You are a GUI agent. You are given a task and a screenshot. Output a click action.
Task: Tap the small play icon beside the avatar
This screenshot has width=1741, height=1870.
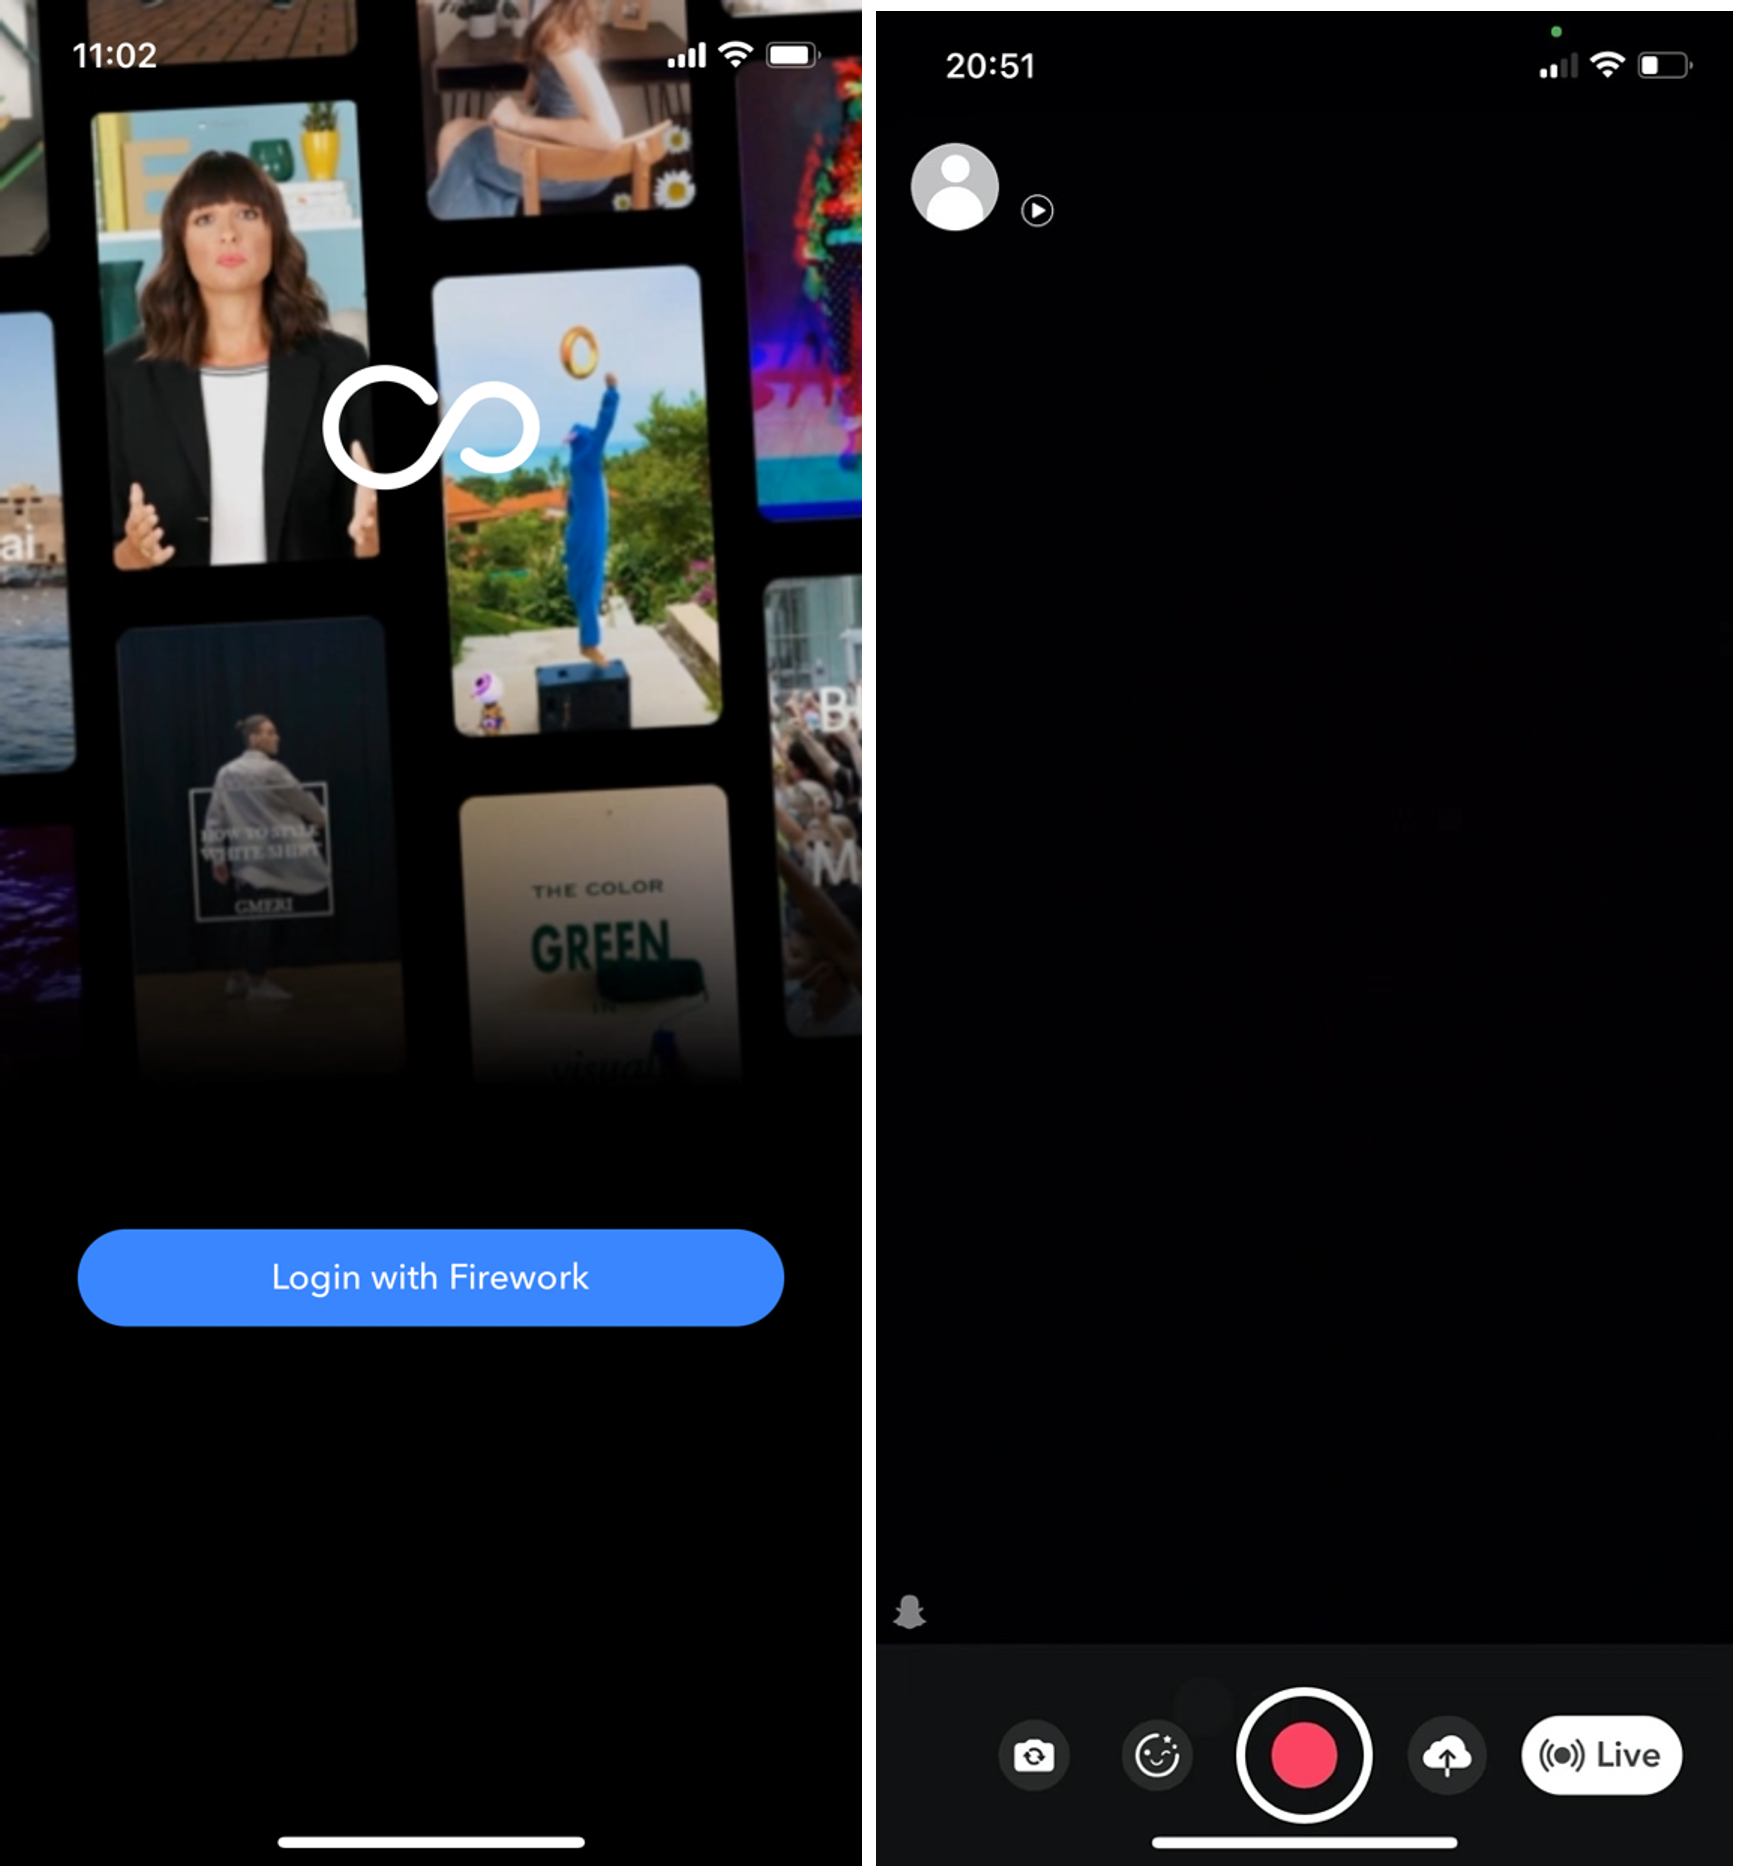coord(1037,211)
